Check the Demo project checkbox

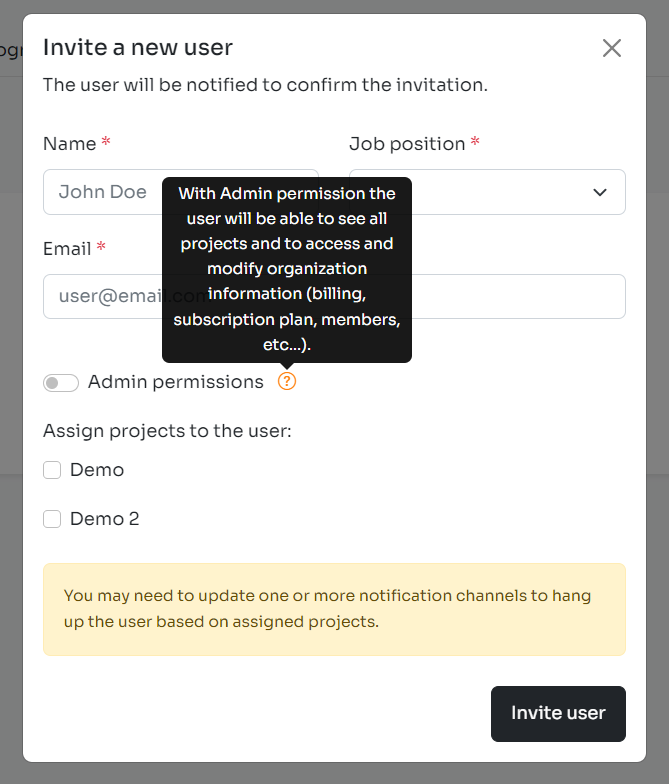pos(52,470)
